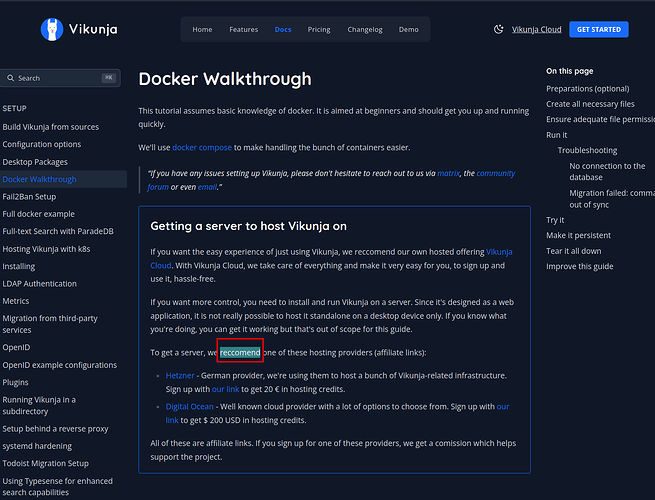Go to the Pricing page tab

pos(319,30)
